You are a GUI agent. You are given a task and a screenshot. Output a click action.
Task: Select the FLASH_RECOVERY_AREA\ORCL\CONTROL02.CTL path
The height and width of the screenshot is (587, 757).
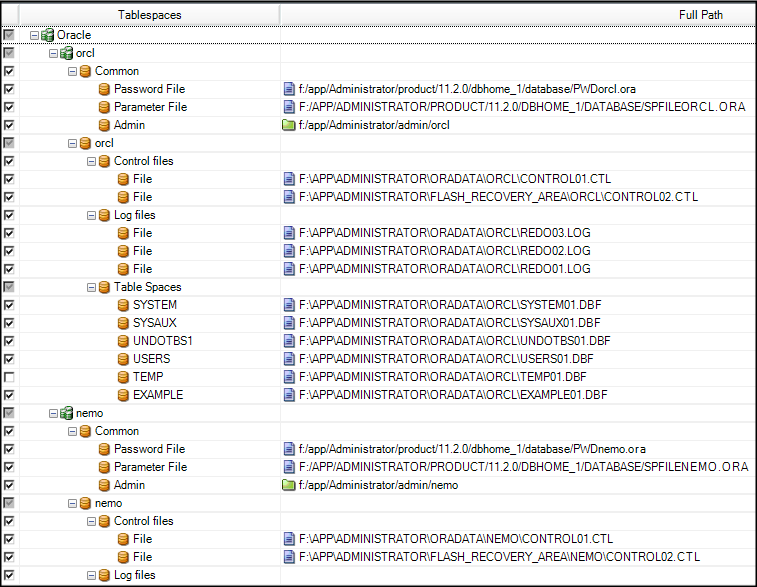(498, 197)
